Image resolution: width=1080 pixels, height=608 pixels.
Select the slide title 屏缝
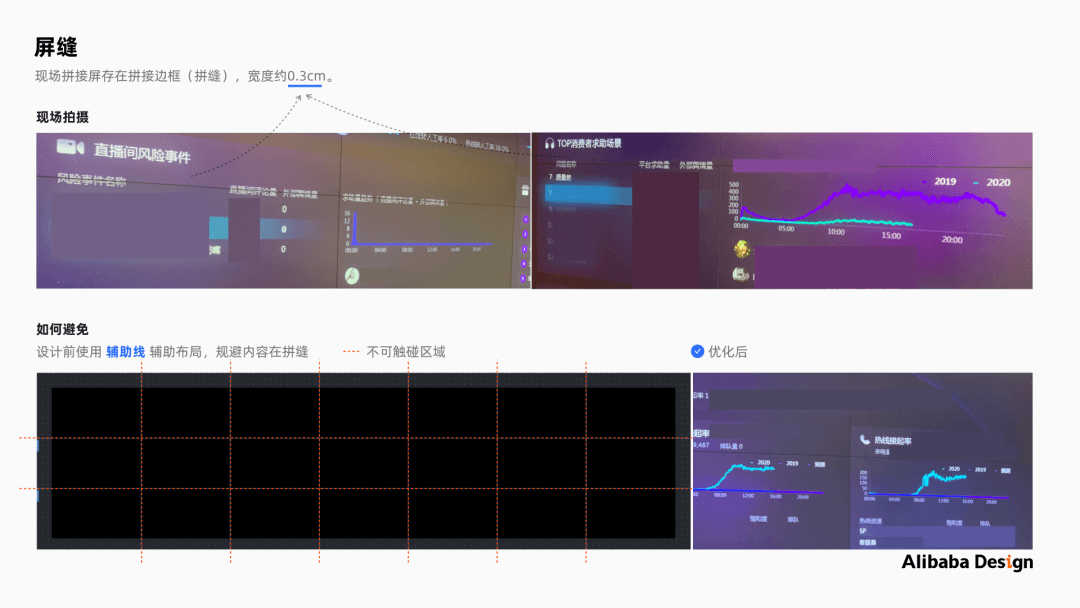click(x=56, y=48)
